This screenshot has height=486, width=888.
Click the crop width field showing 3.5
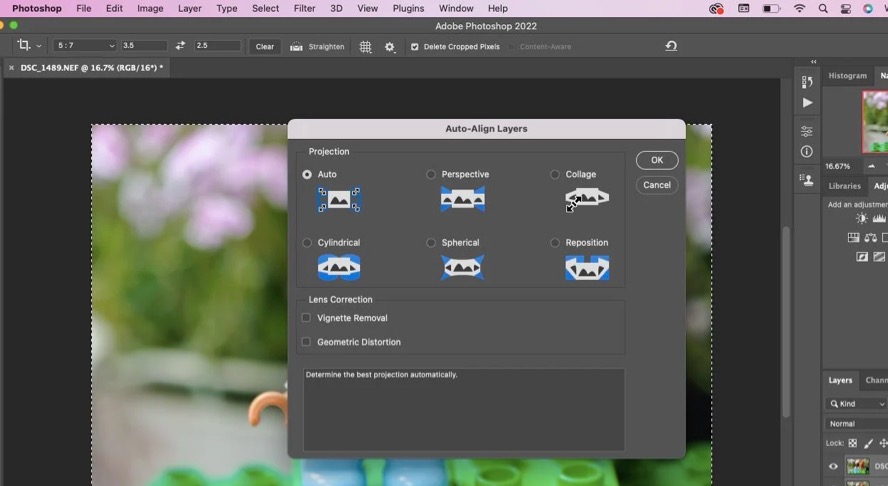[143, 46]
